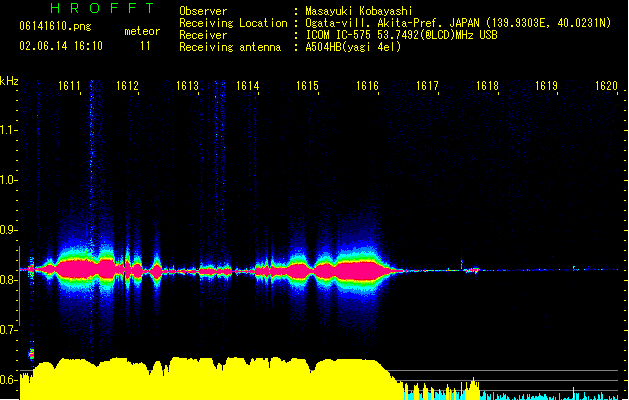Click the 1620 time axis marker
This screenshot has height=400, width=629.
pyautogui.click(x=606, y=85)
